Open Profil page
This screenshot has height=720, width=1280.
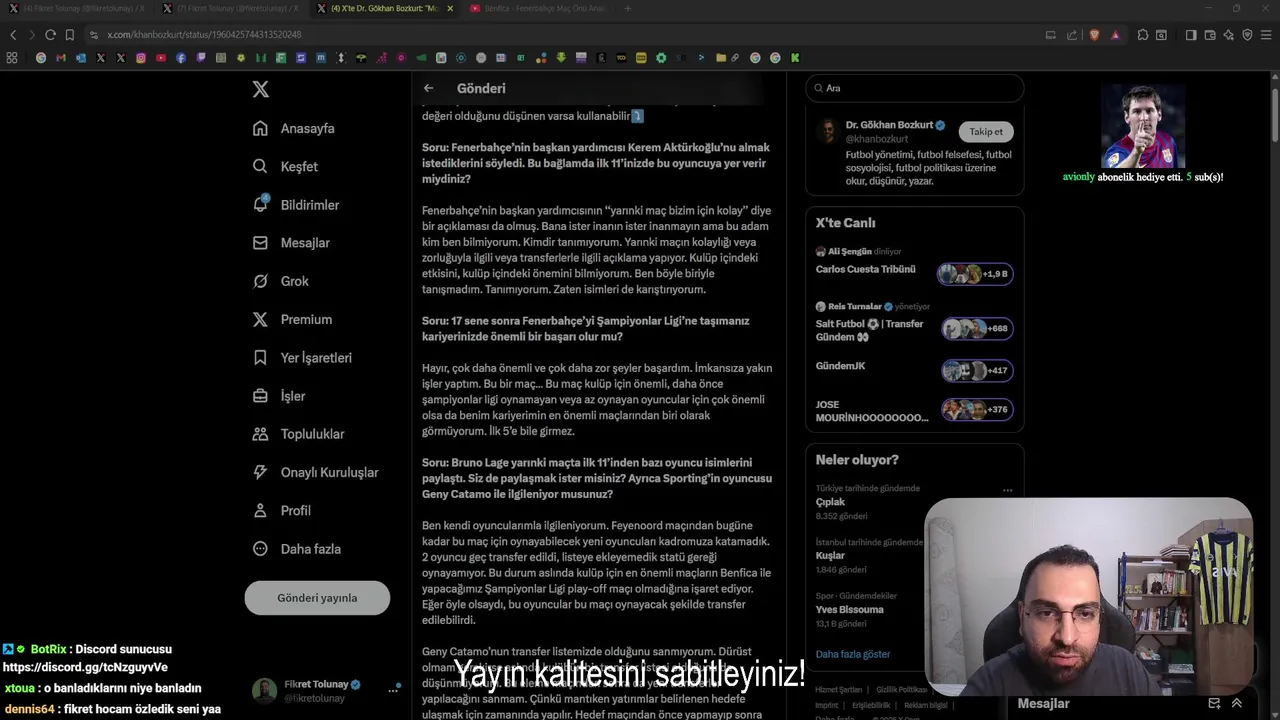point(282,510)
